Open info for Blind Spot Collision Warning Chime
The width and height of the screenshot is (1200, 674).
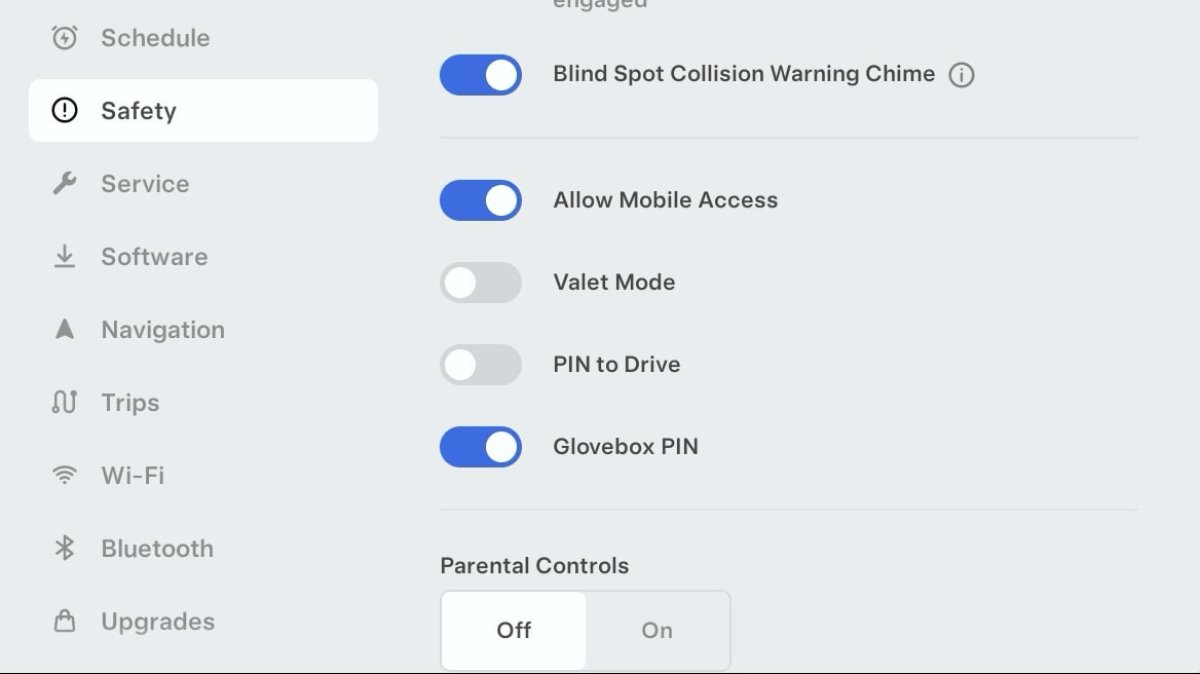[961, 75]
